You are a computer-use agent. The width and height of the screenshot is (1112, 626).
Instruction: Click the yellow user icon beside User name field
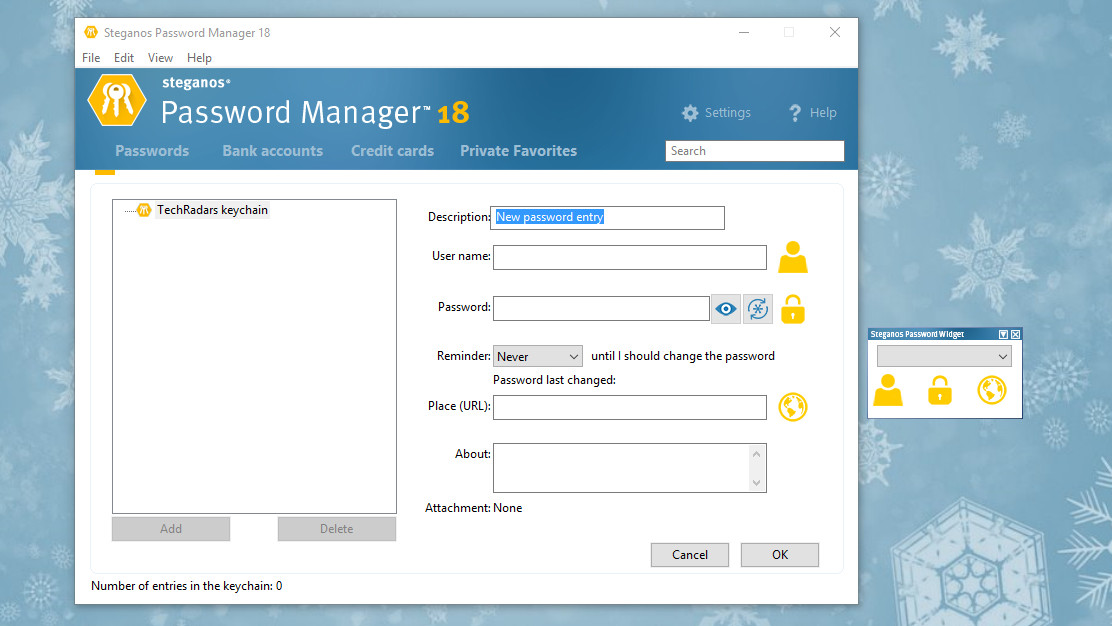coord(793,257)
